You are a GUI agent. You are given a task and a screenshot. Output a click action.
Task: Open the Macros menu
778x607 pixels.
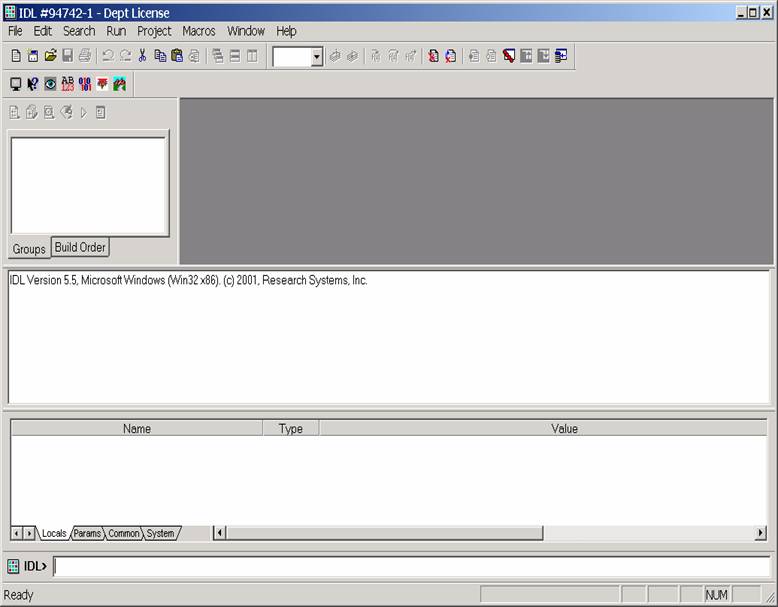coord(199,31)
